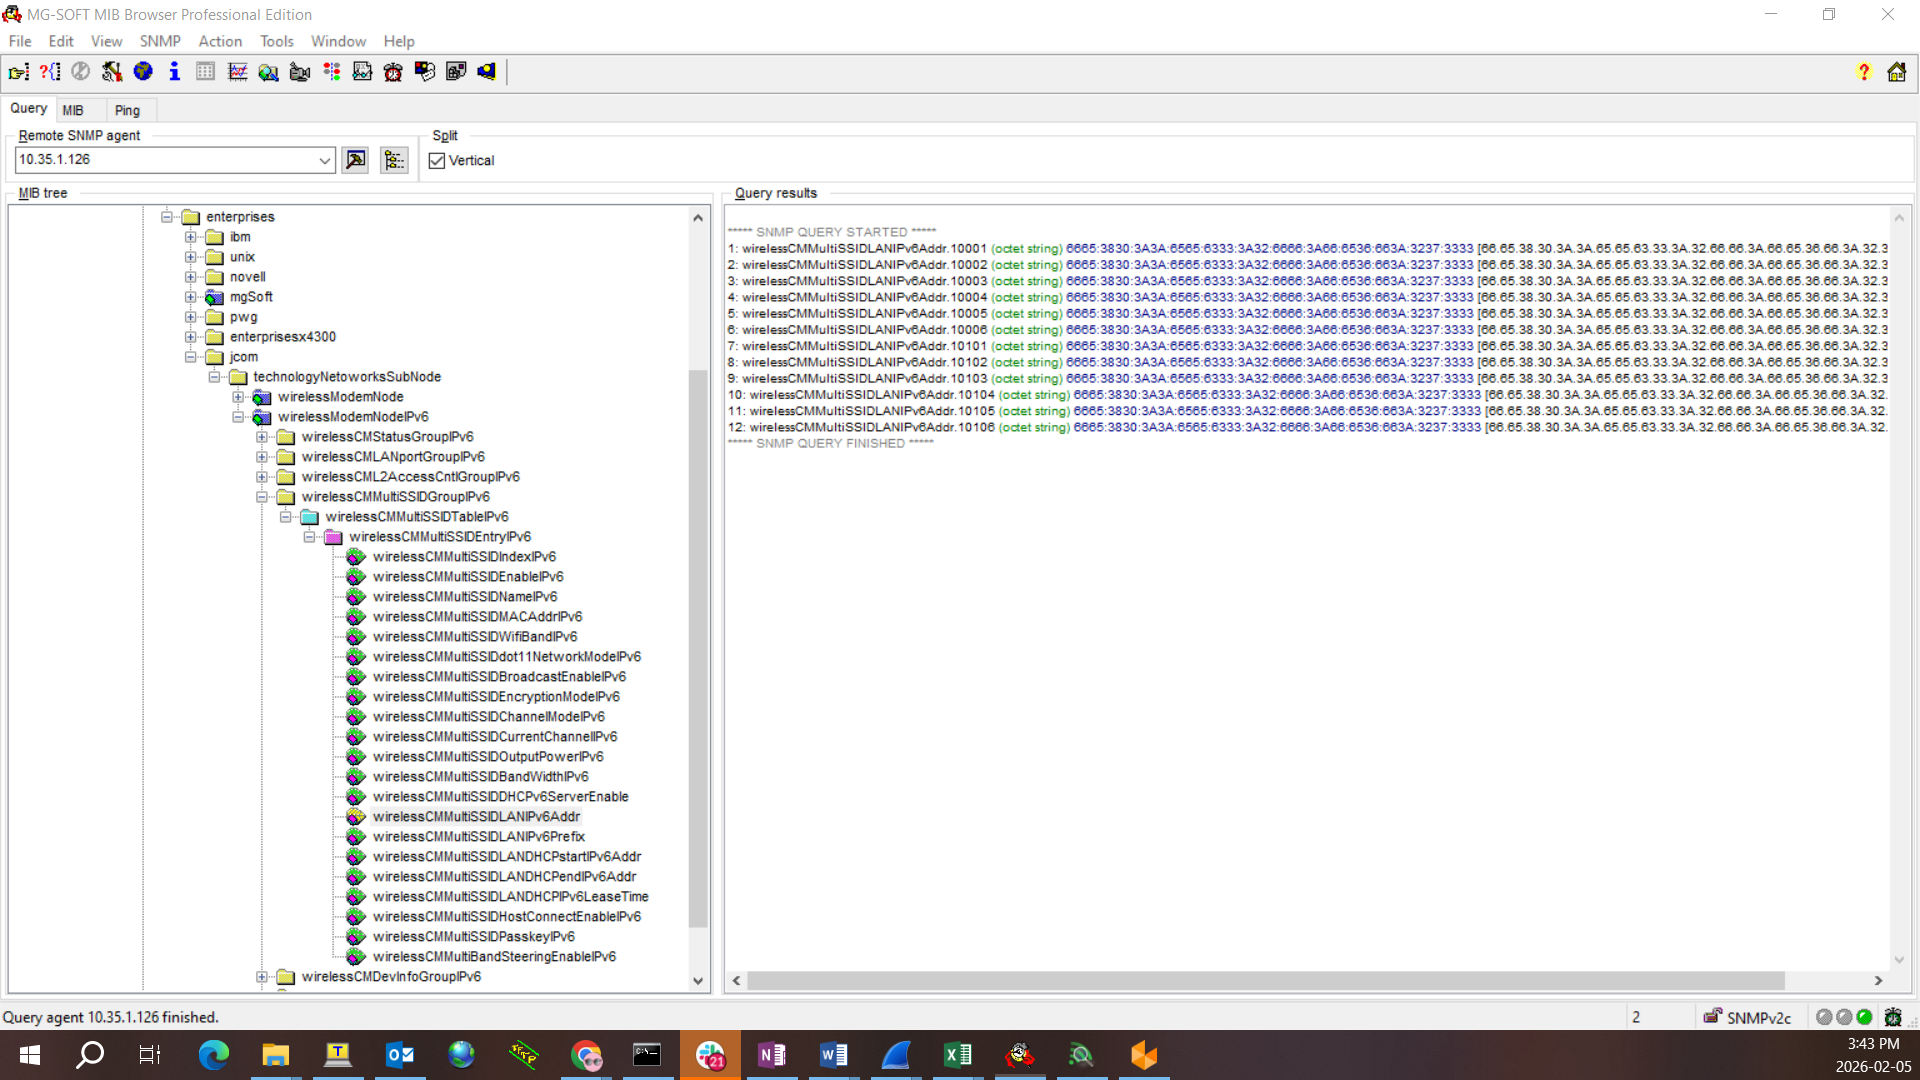Expand the wirelessCMDevInfoGroupIPv6 node
1920x1080 pixels.
click(262, 977)
